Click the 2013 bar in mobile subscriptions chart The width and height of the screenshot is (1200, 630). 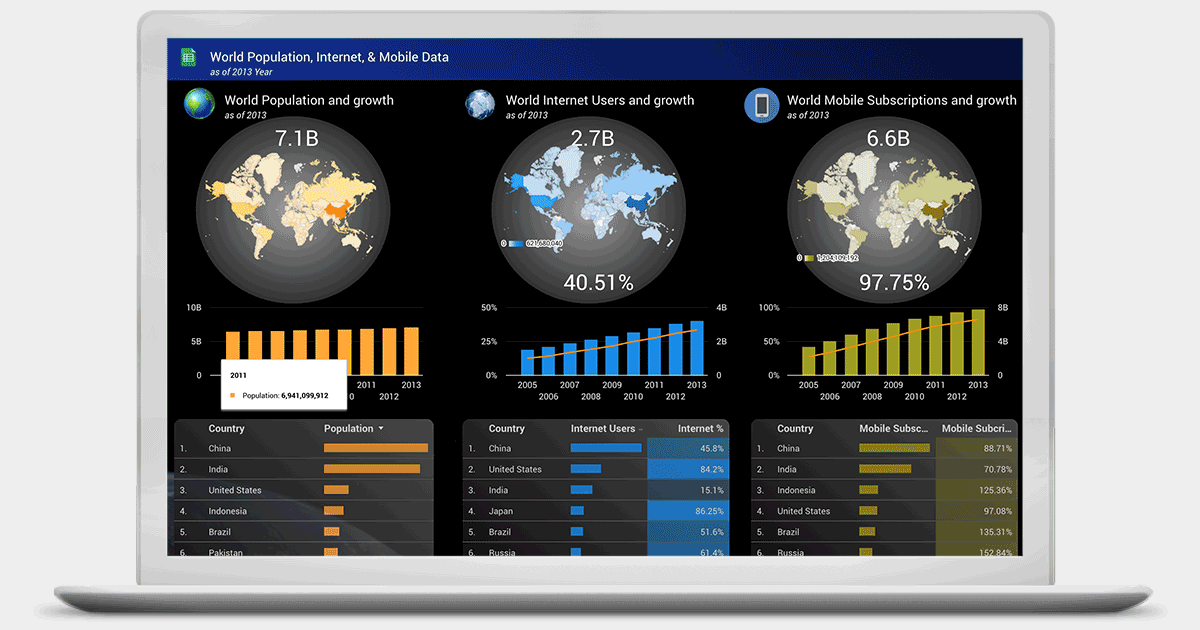[978, 342]
